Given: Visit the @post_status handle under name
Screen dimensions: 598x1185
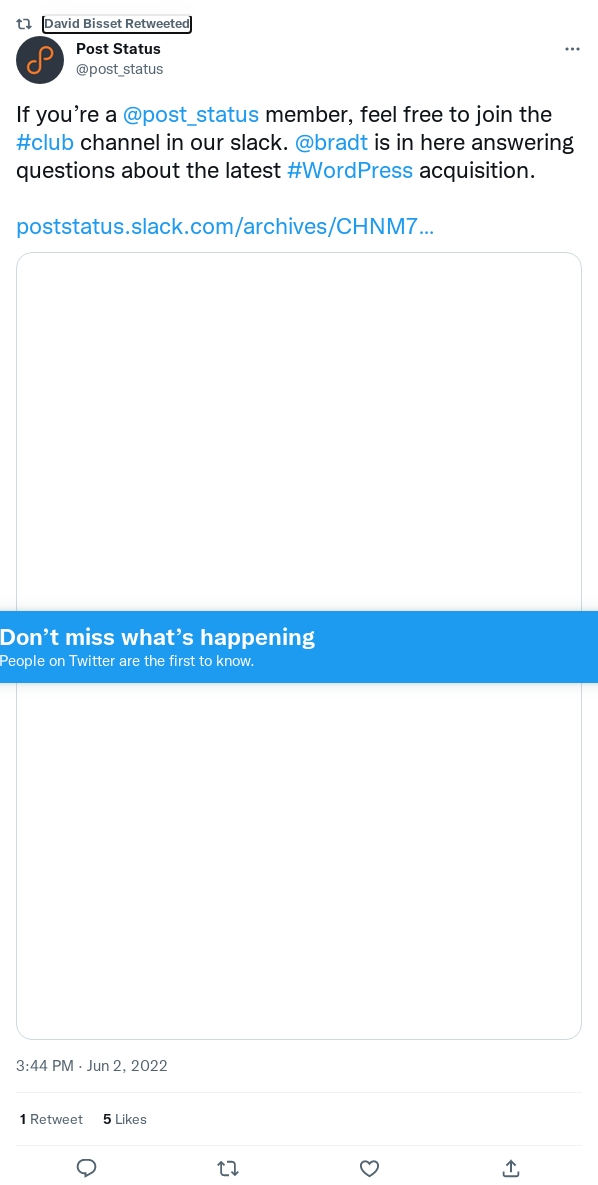Looking at the screenshot, I should (119, 70).
